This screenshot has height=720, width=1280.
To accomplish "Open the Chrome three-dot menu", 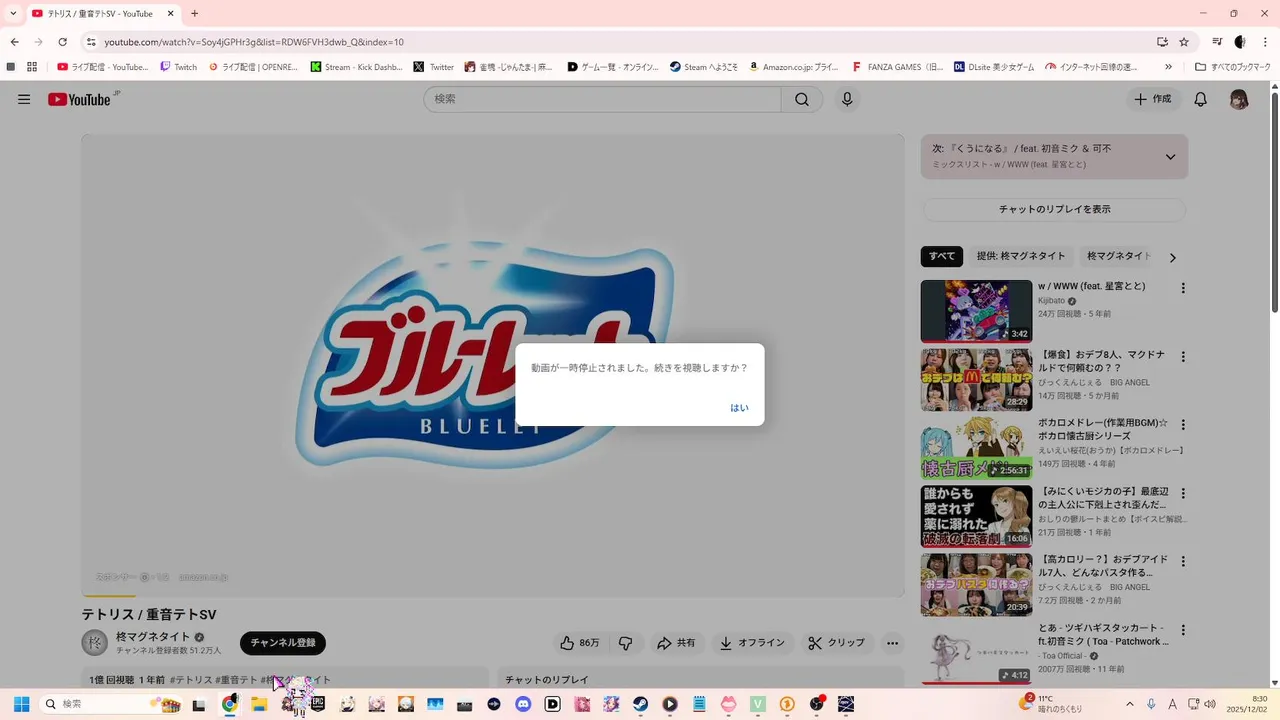I will coord(1264,42).
